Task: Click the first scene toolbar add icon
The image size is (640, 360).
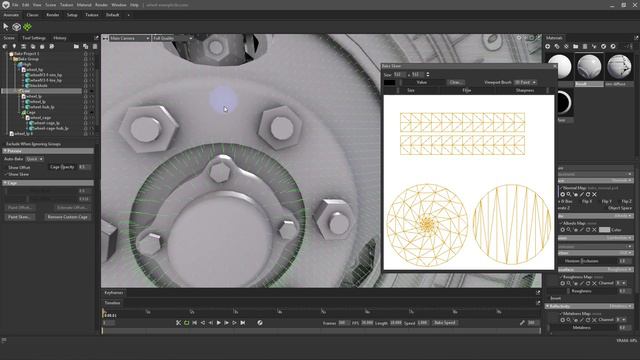Action: [5, 47]
